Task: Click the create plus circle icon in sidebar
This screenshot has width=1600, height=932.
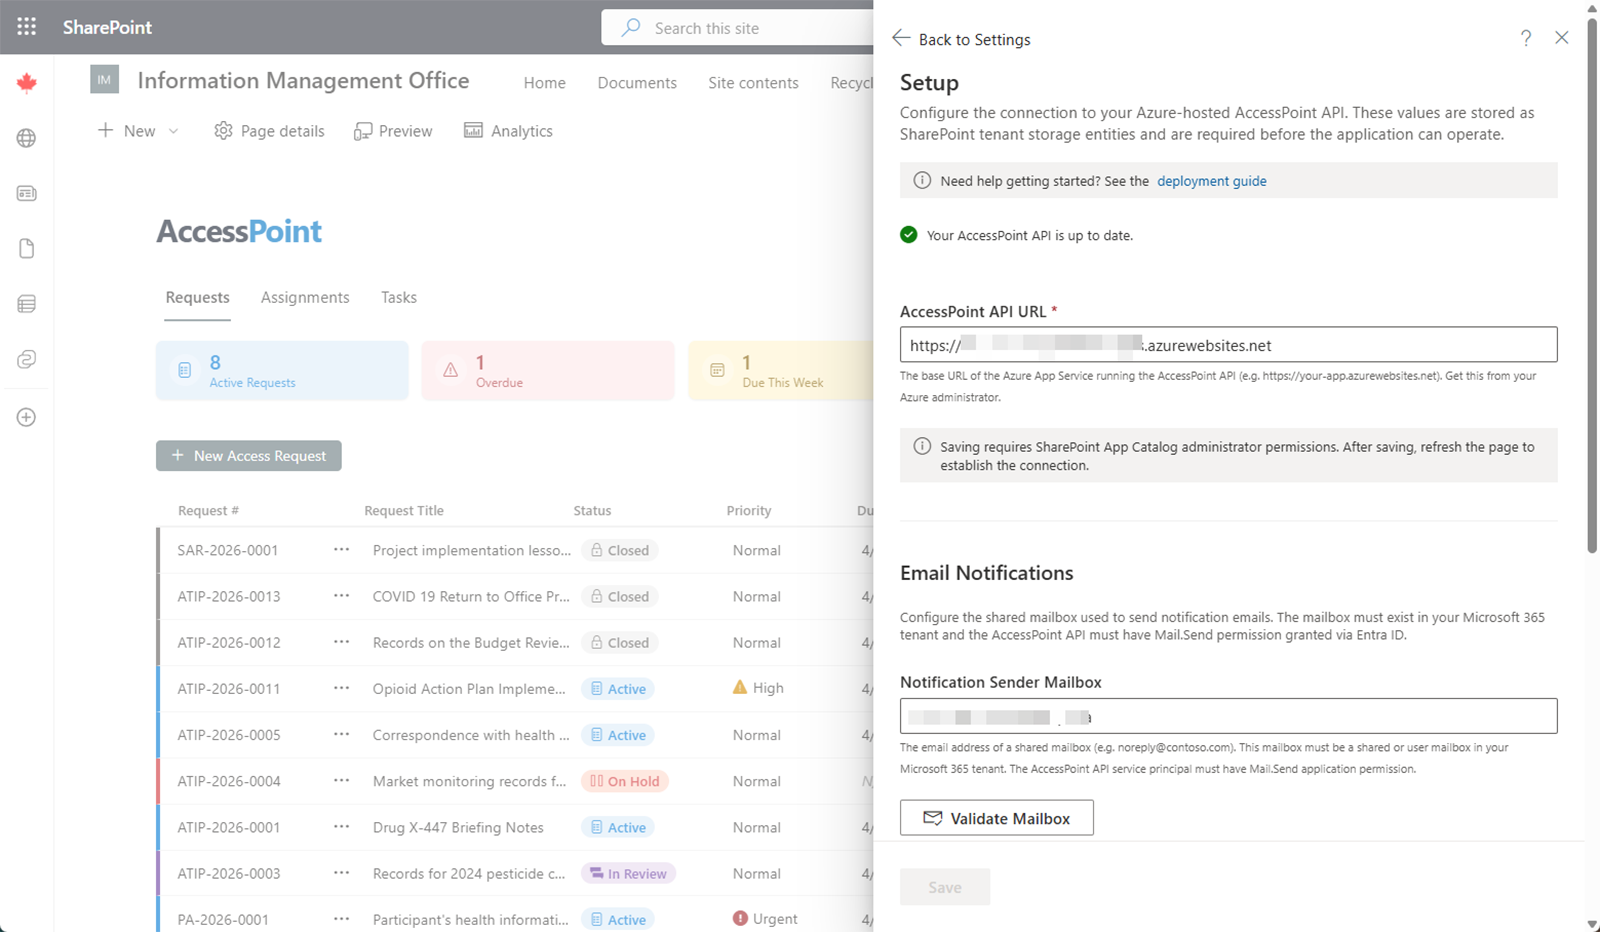Action: pos(27,417)
